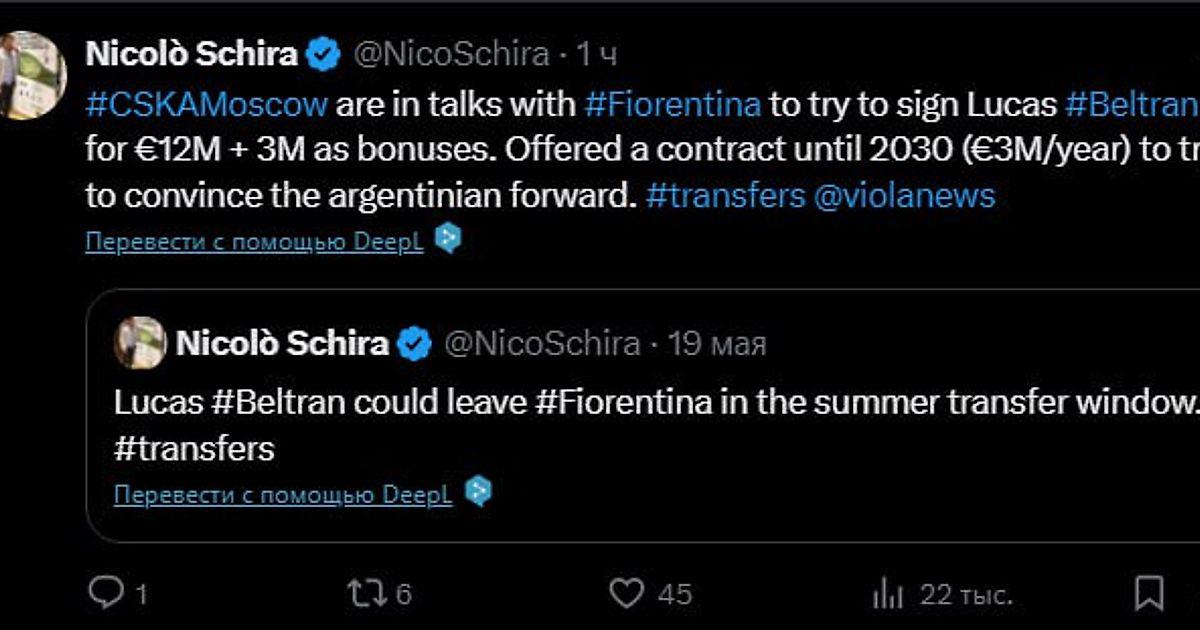Click the DeepL logo under main tweet

coord(448,240)
